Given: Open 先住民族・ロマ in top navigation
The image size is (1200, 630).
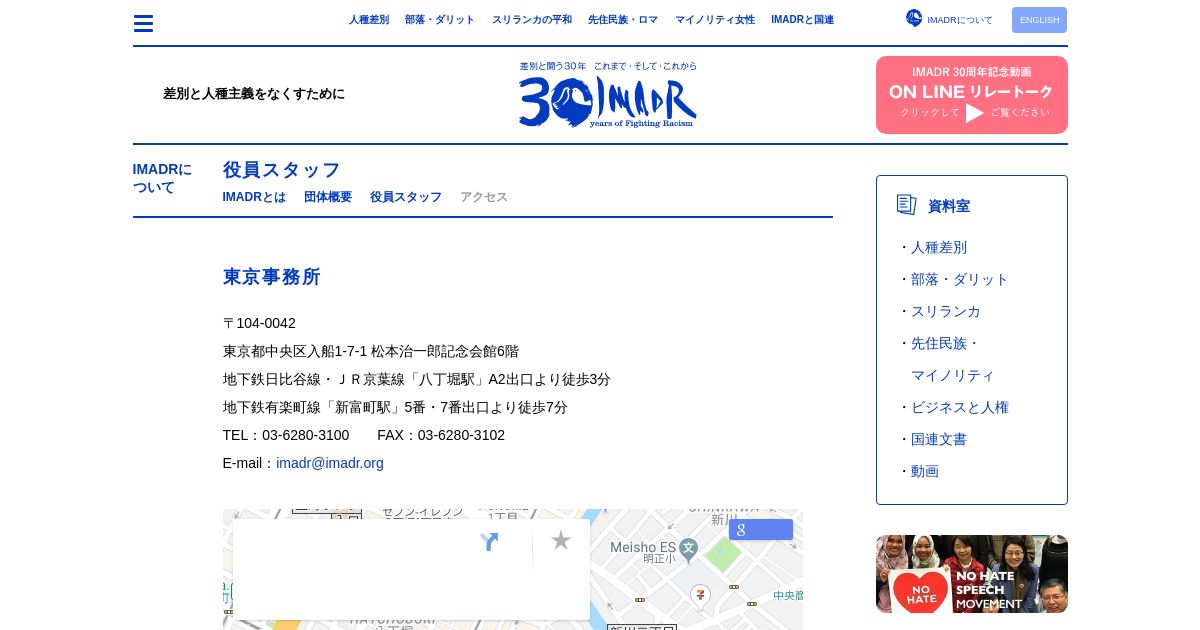Looking at the screenshot, I should click(623, 20).
